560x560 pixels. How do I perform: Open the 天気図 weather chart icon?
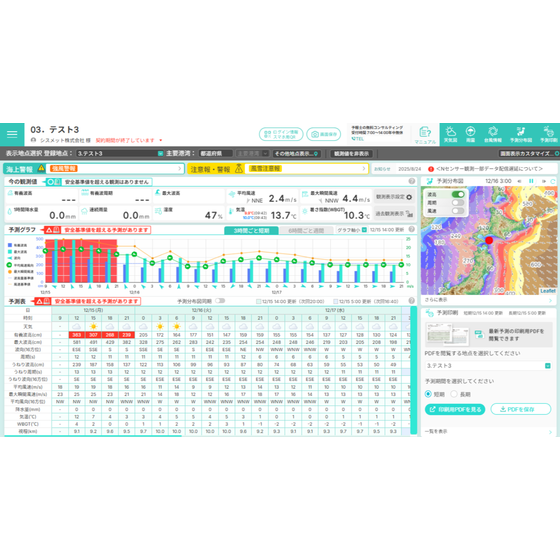click(451, 134)
